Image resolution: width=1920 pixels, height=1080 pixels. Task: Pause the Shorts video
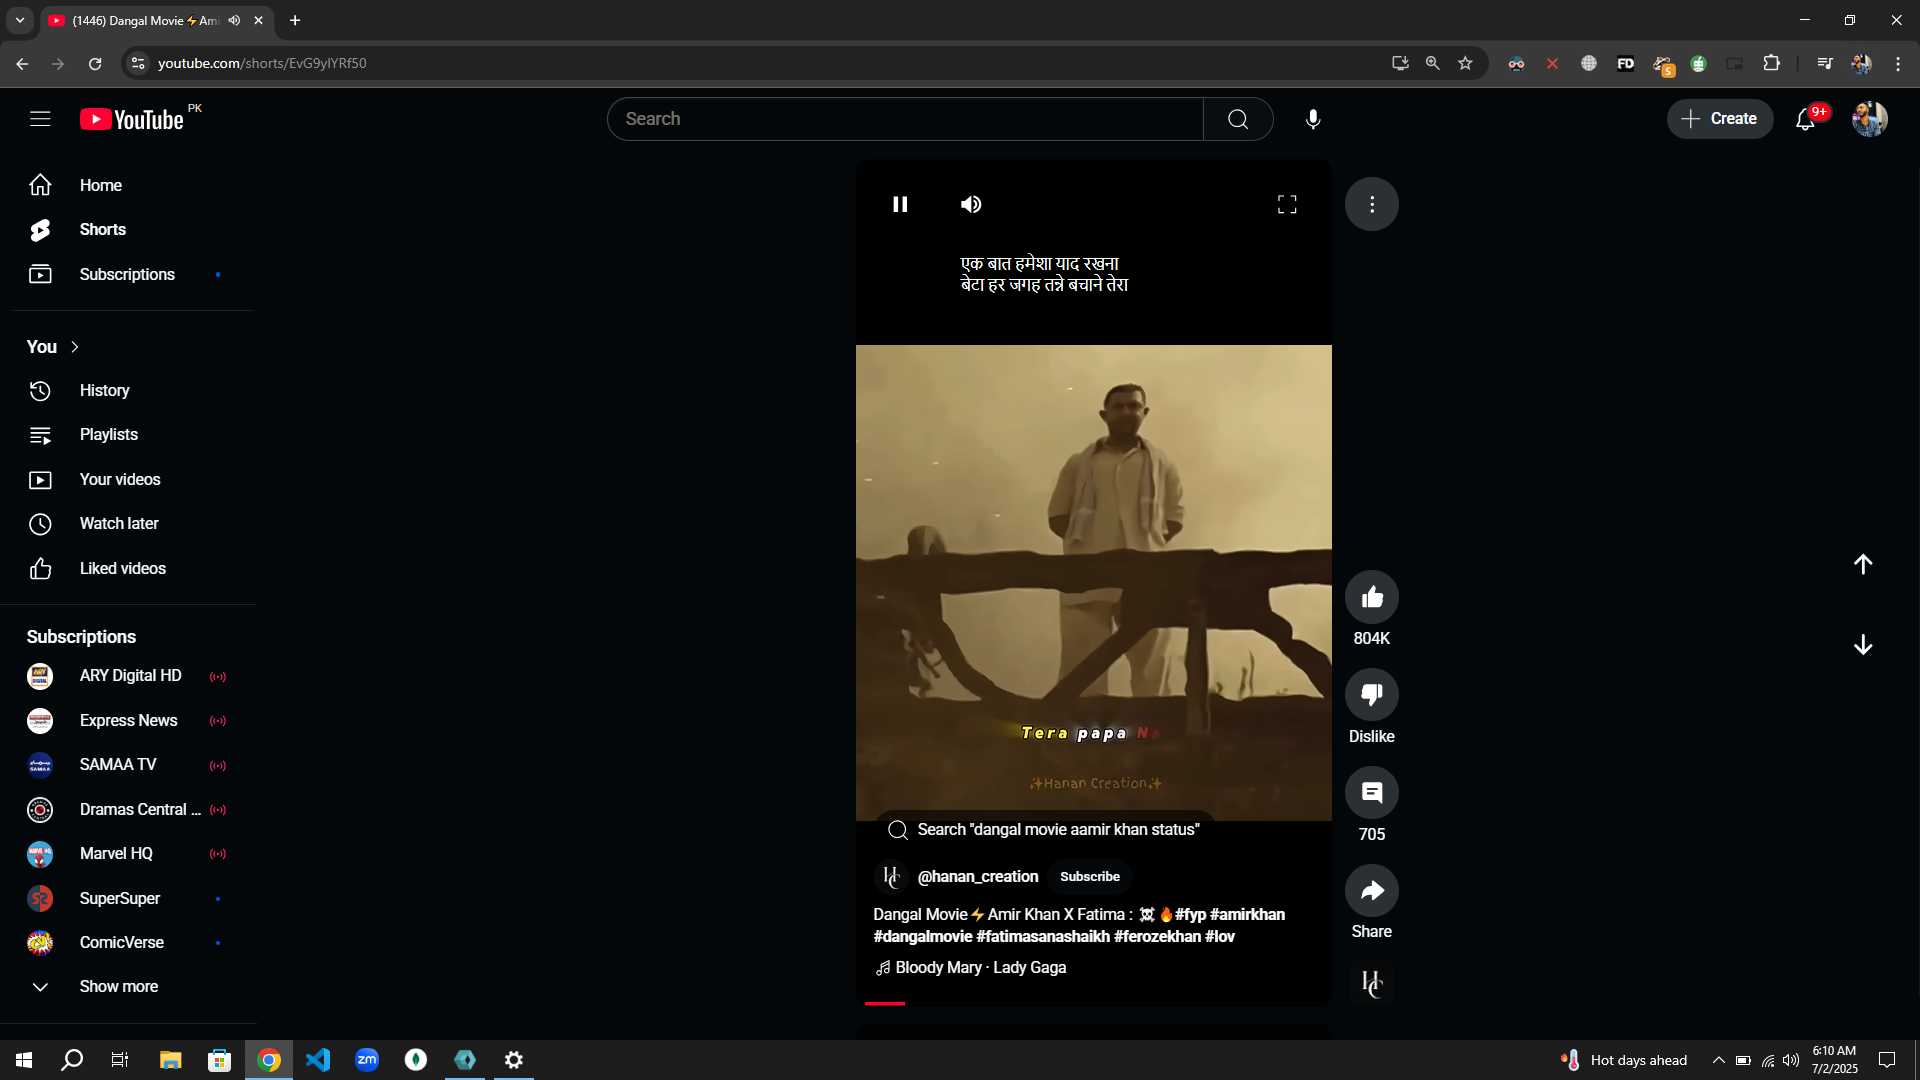pyautogui.click(x=900, y=204)
